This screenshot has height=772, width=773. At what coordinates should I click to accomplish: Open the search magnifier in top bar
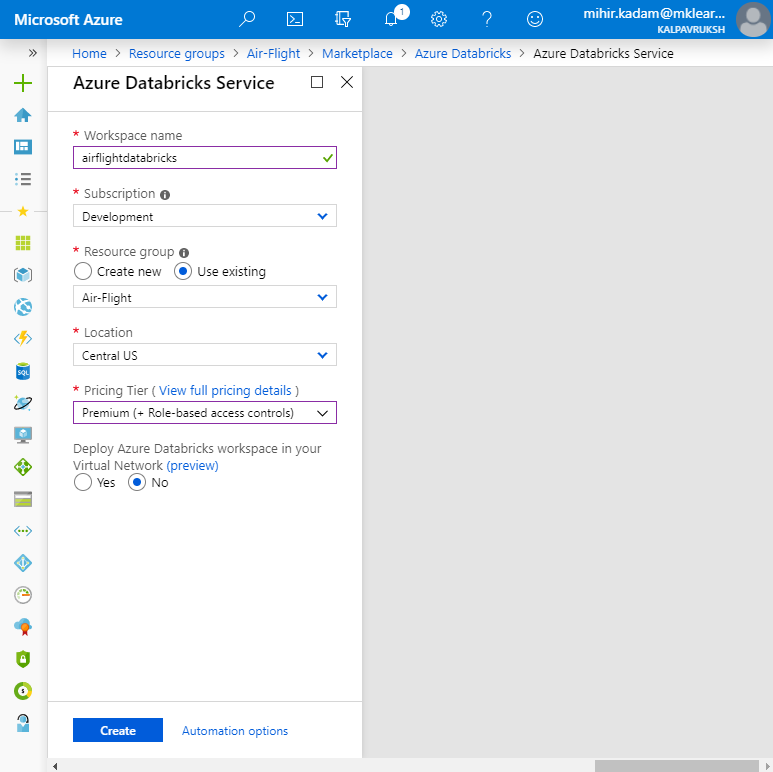(x=246, y=19)
